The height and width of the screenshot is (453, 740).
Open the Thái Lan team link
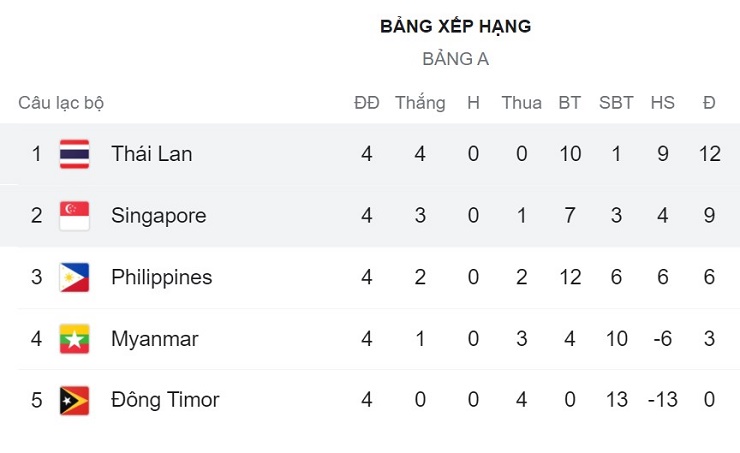point(152,154)
